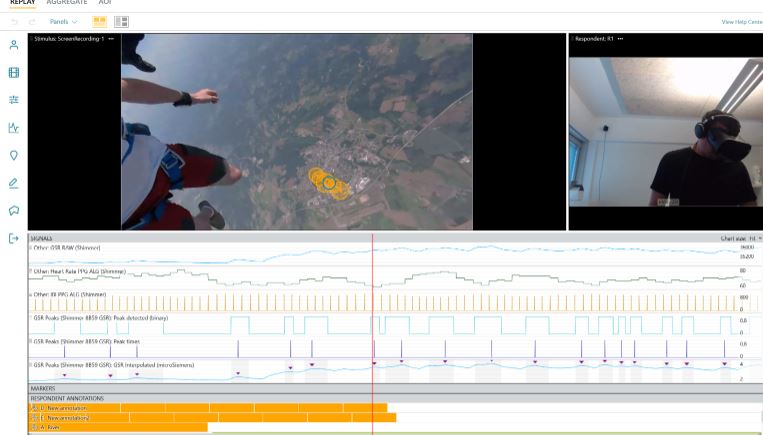Open the sliders settings sidebar icon
The width and height of the screenshot is (763, 435).
tap(14, 100)
